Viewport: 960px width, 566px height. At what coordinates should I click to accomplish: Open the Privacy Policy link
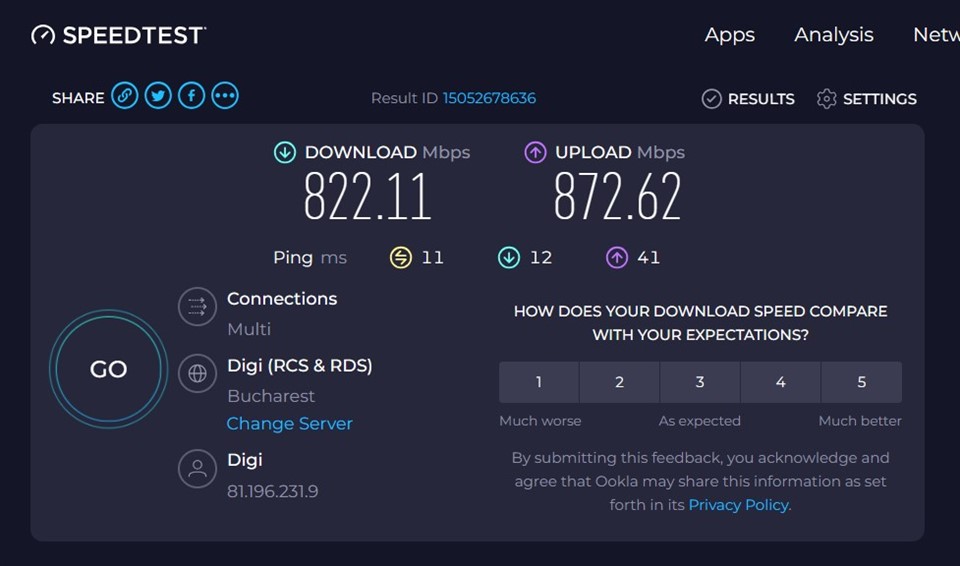[739, 505]
